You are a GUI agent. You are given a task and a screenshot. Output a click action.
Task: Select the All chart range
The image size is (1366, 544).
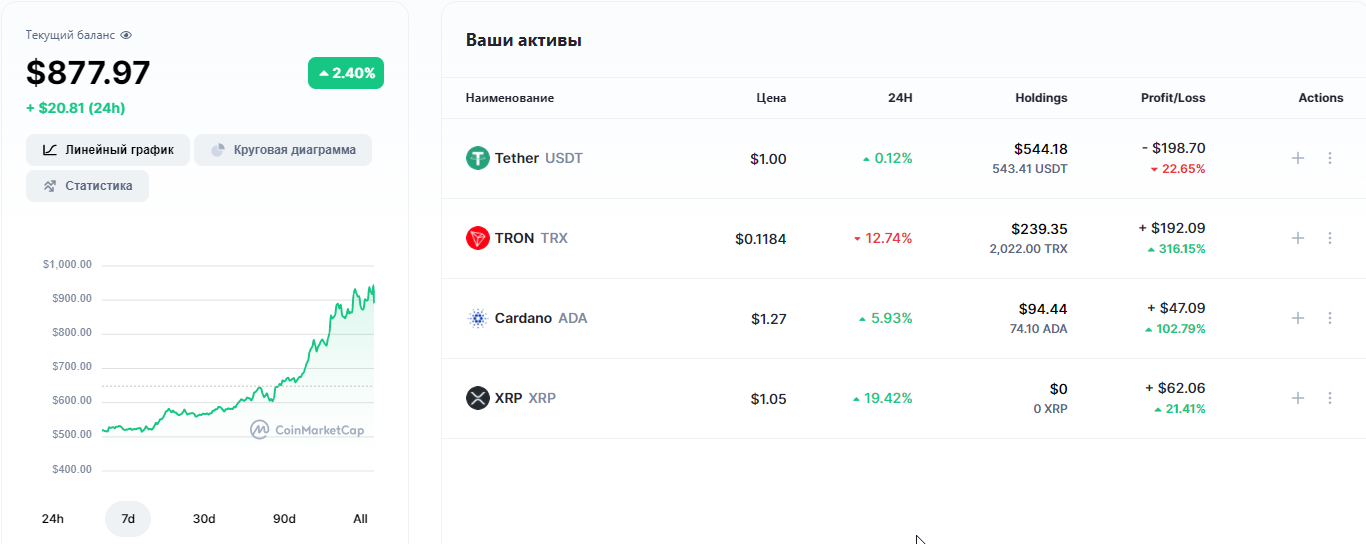click(x=360, y=519)
